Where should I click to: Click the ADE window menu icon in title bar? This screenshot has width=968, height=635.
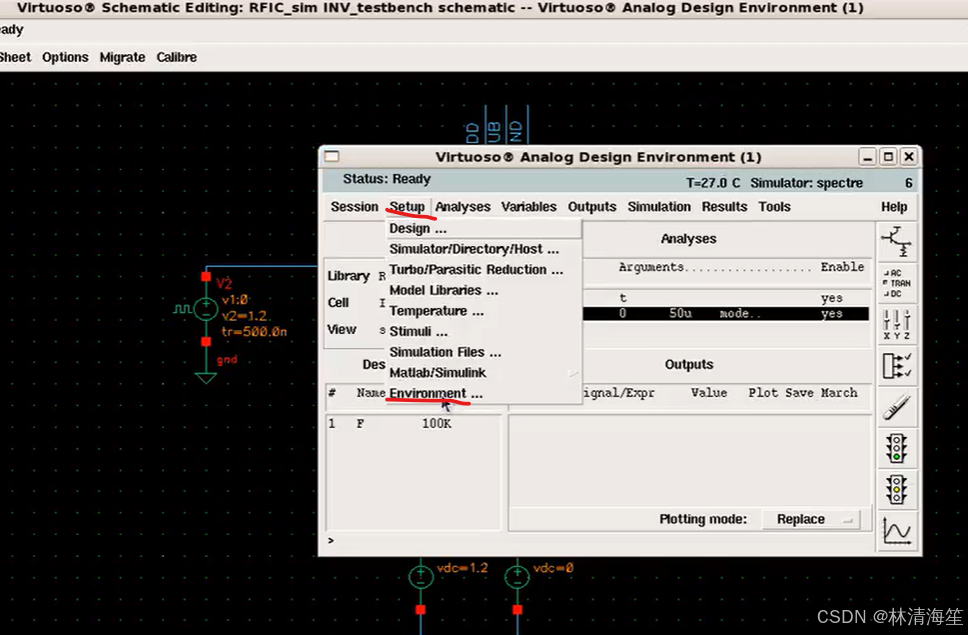[332, 157]
